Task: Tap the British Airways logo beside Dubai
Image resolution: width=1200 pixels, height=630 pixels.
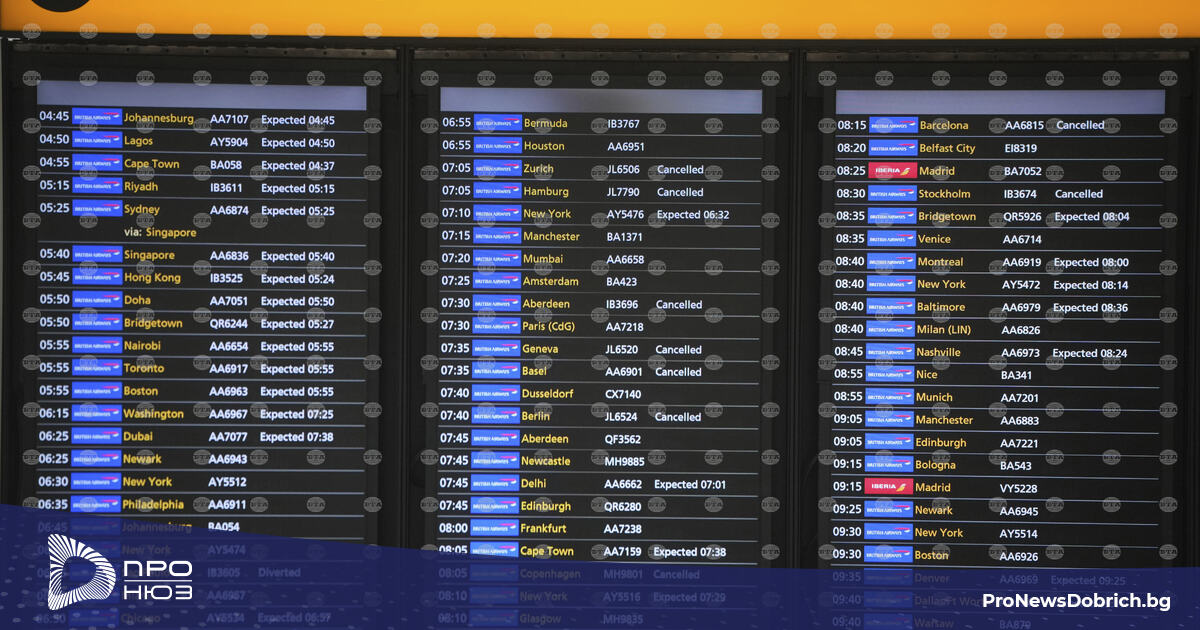Action: point(97,436)
